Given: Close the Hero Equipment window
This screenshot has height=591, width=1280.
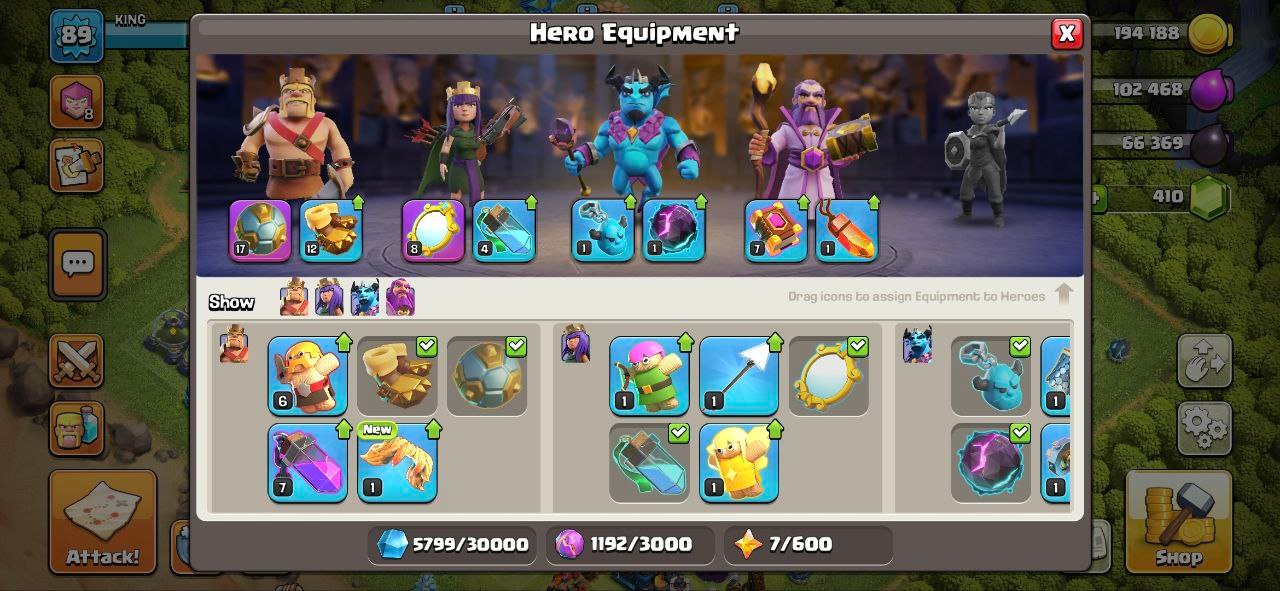Looking at the screenshot, I should click(x=1067, y=34).
